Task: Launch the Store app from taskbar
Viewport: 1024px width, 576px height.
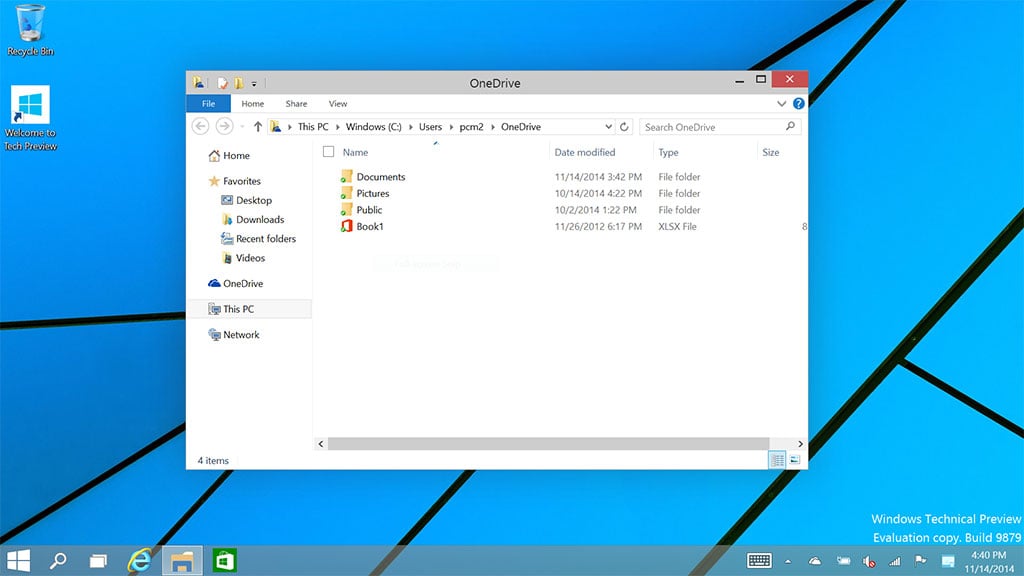Action: [224, 561]
